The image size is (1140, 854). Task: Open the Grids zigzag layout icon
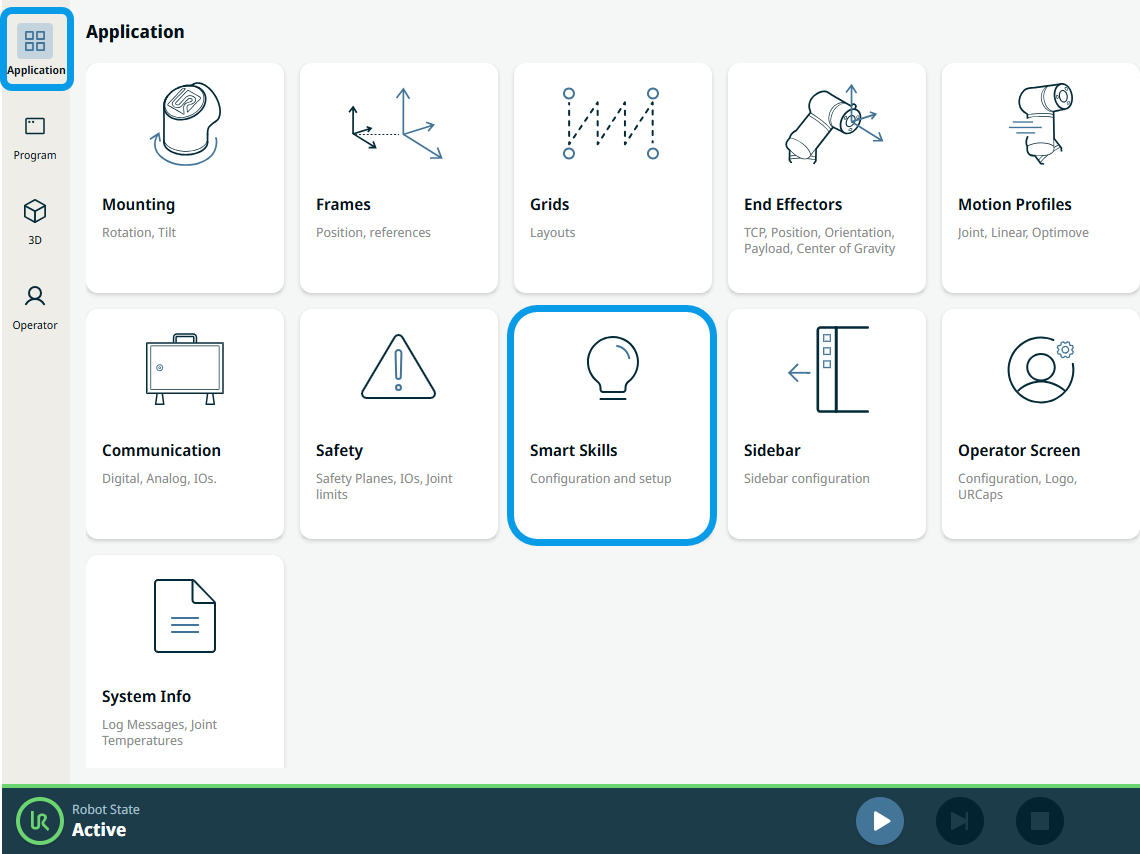pyautogui.click(x=611, y=124)
